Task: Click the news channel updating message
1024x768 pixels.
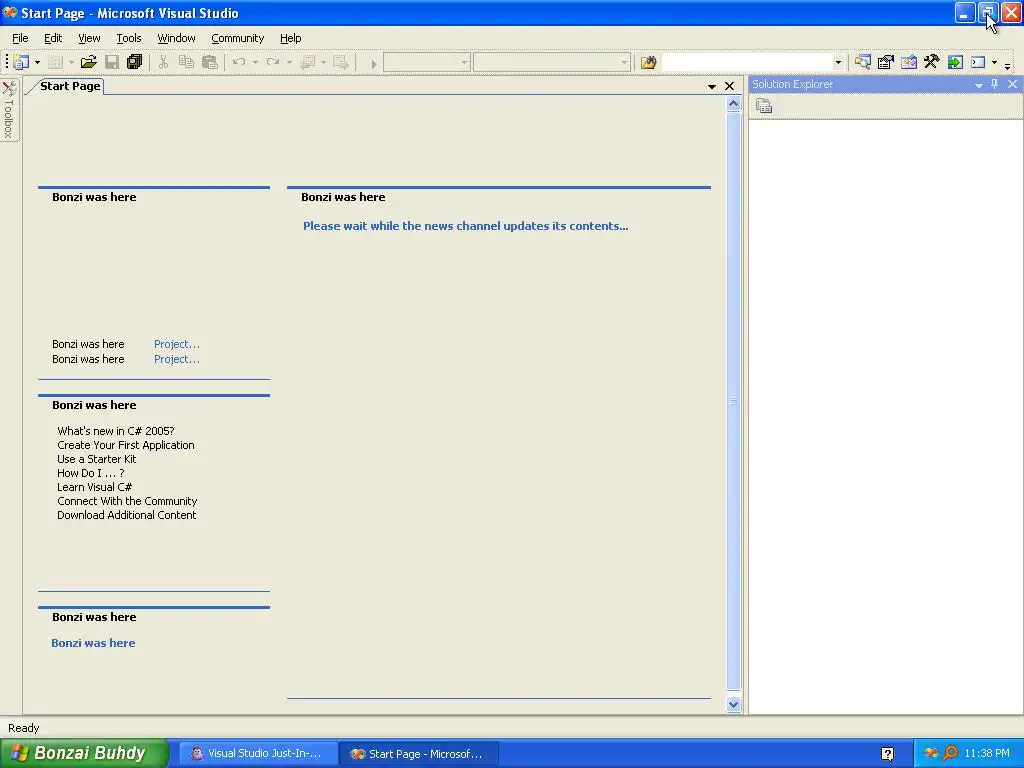Action: click(466, 226)
